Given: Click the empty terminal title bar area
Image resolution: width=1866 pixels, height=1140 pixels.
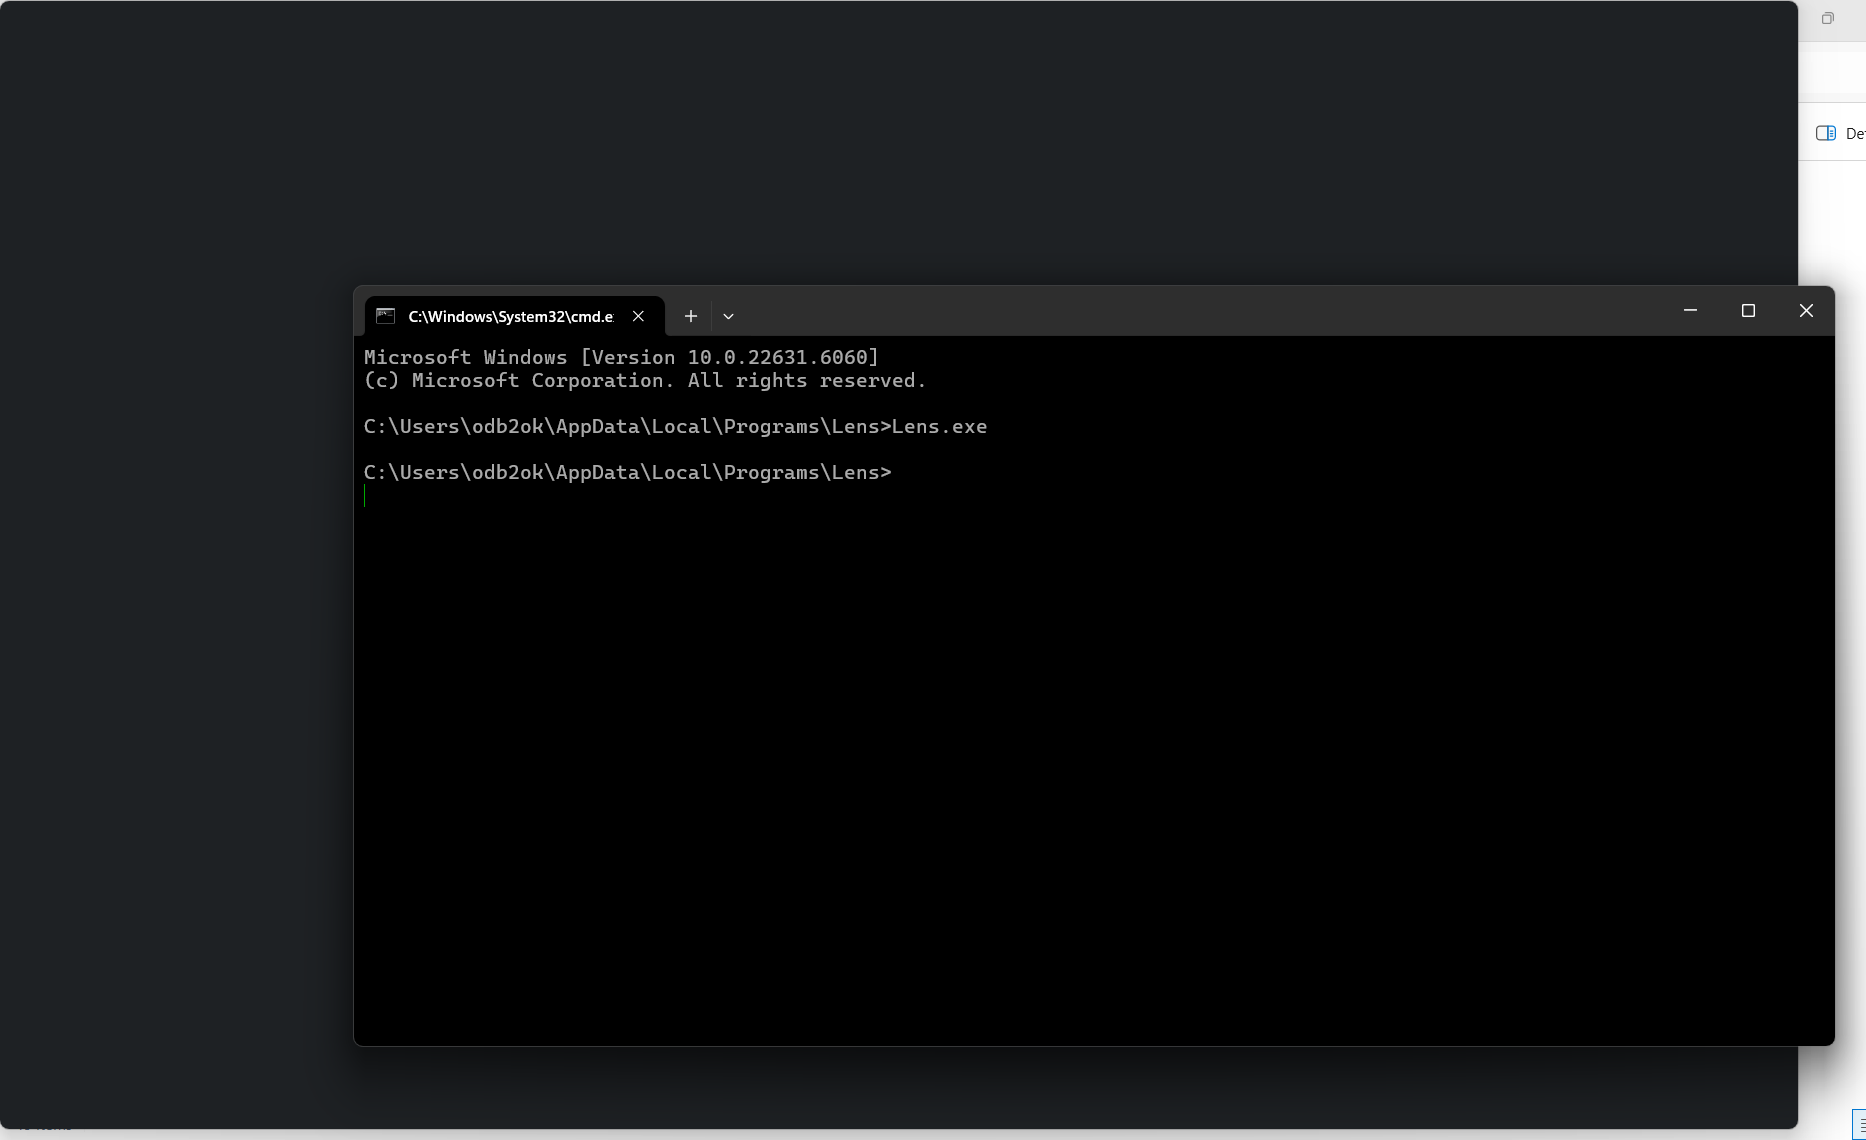Looking at the screenshot, I should pos(1200,311).
